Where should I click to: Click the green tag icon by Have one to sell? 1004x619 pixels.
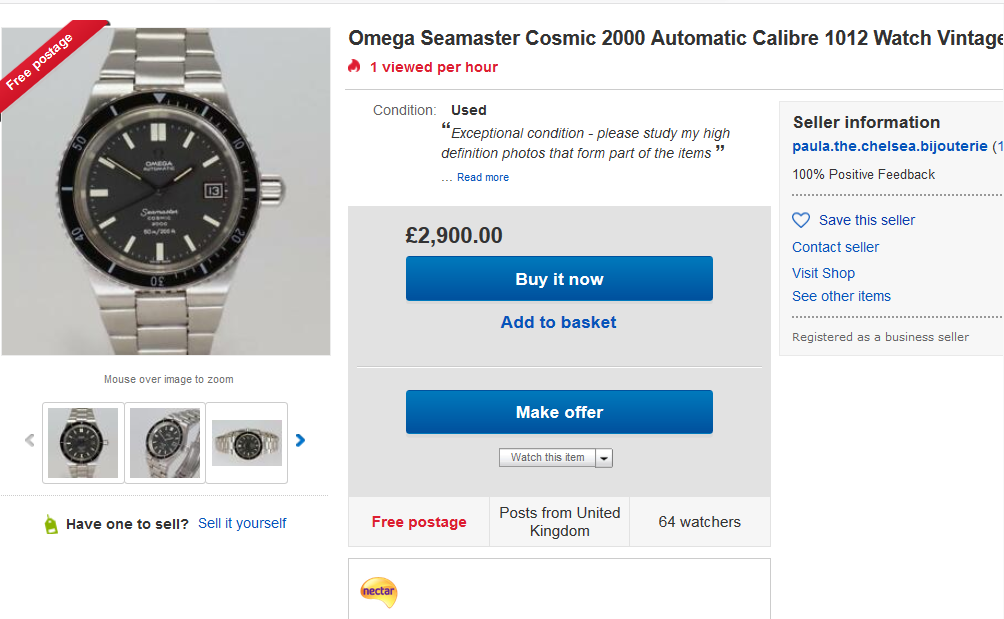click(51, 524)
